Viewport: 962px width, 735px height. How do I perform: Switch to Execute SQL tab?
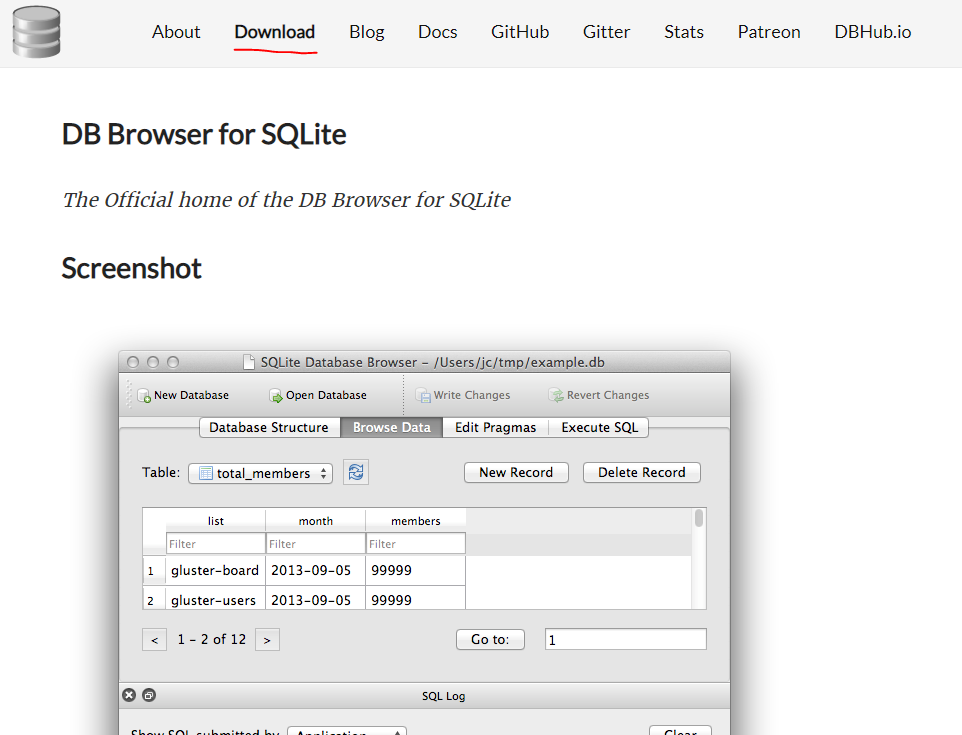pyautogui.click(x=599, y=427)
